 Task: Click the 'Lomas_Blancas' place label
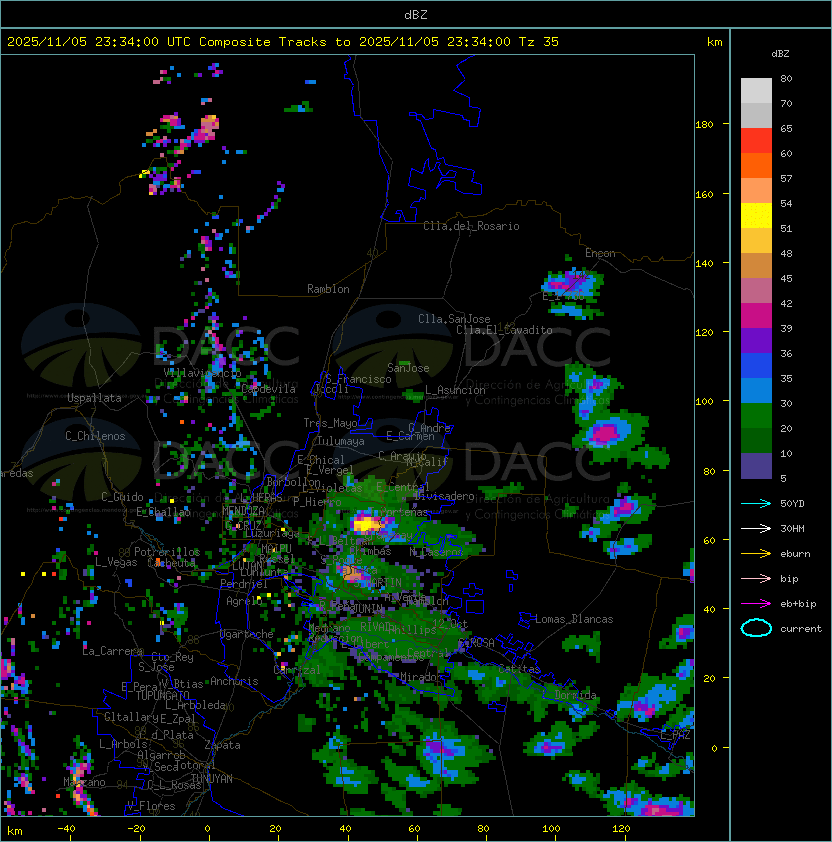[574, 619]
